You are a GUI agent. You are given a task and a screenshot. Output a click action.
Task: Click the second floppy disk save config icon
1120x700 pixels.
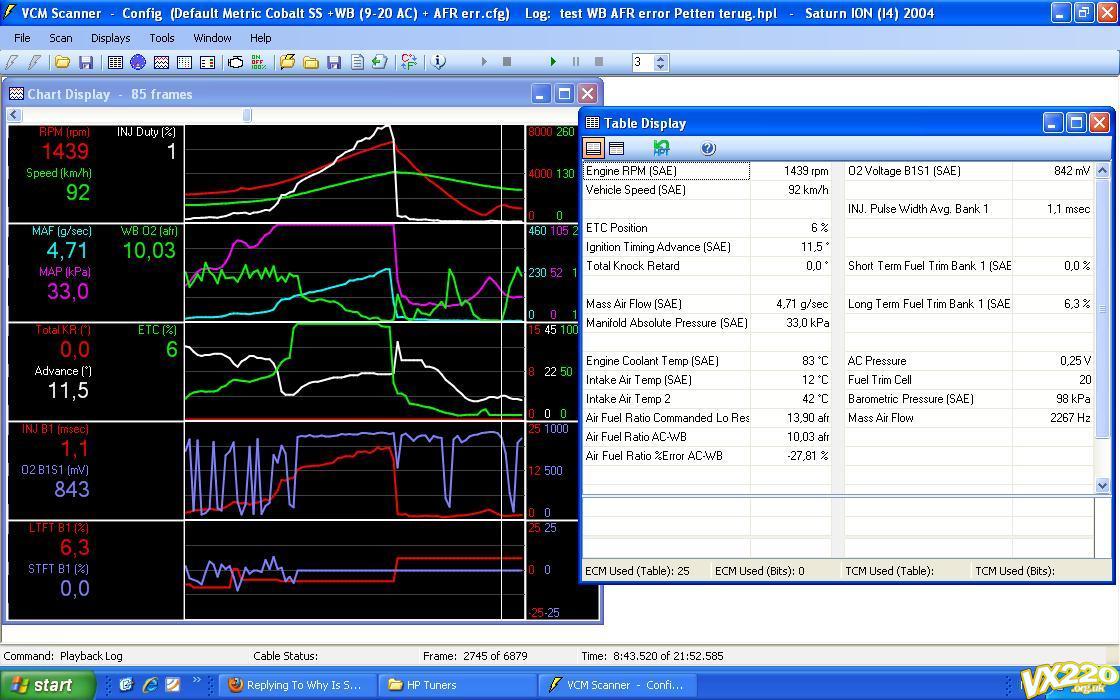334,62
